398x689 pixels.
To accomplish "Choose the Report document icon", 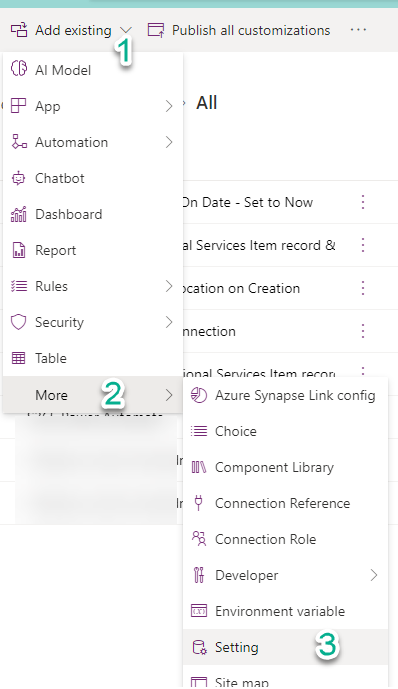I will pyautogui.click(x=18, y=250).
